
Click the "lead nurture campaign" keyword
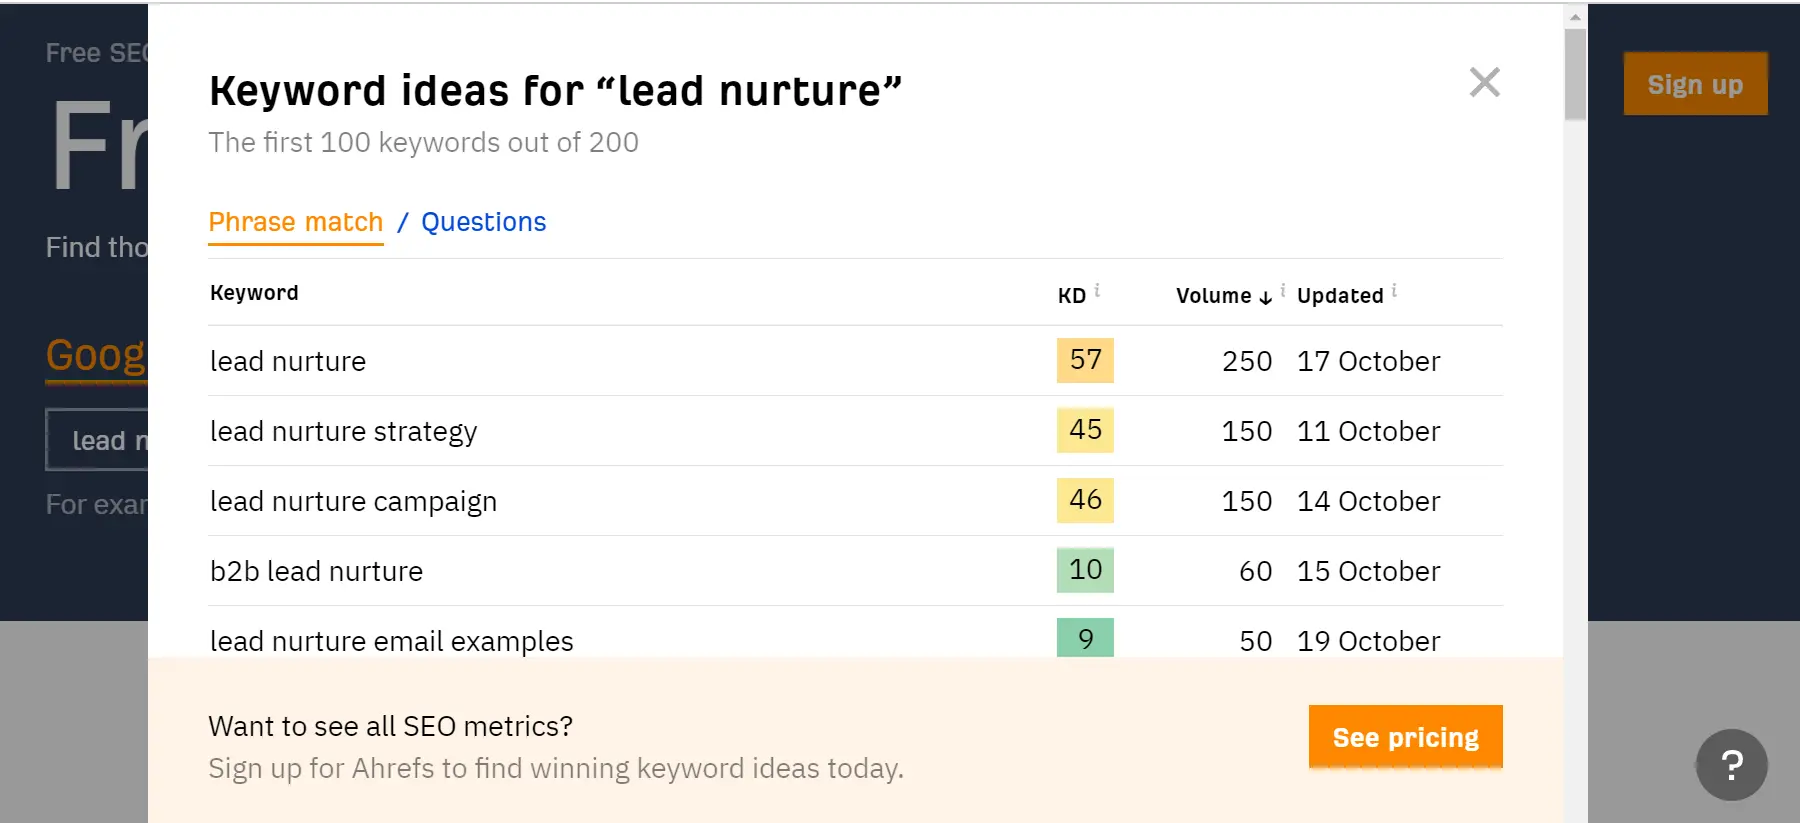[353, 501]
